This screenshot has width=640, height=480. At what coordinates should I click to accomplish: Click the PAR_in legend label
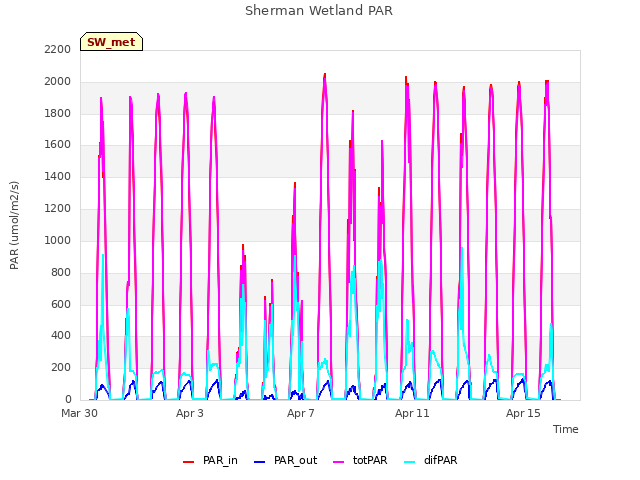[220, 460]
